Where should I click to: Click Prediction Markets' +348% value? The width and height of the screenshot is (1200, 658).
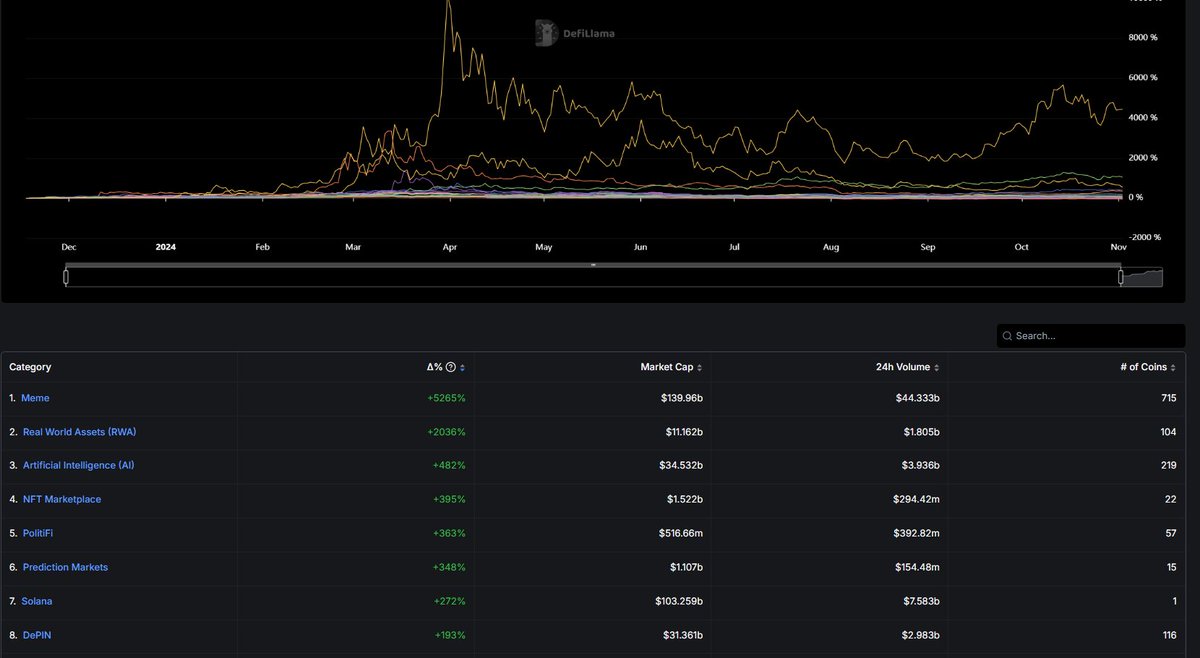449,567
